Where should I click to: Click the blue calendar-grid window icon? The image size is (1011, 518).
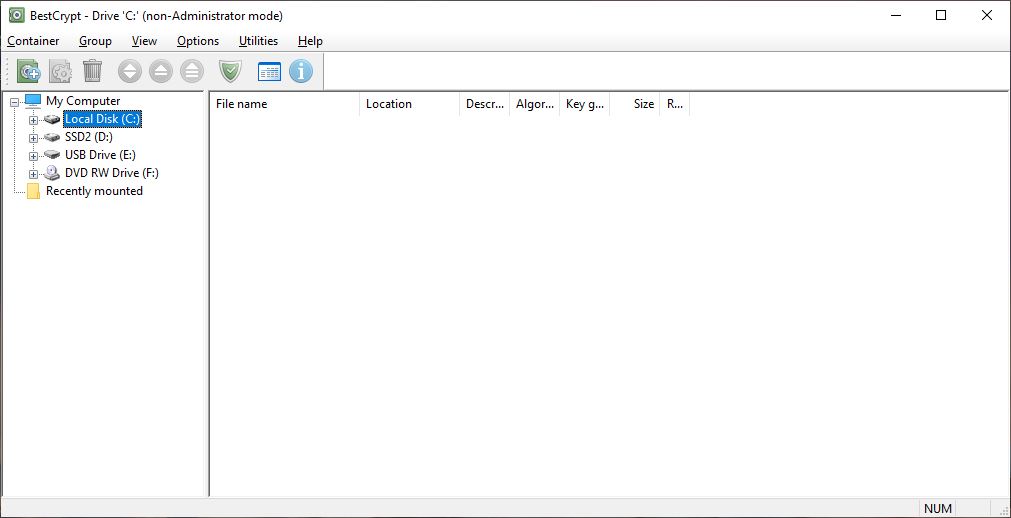coord(270,71)
